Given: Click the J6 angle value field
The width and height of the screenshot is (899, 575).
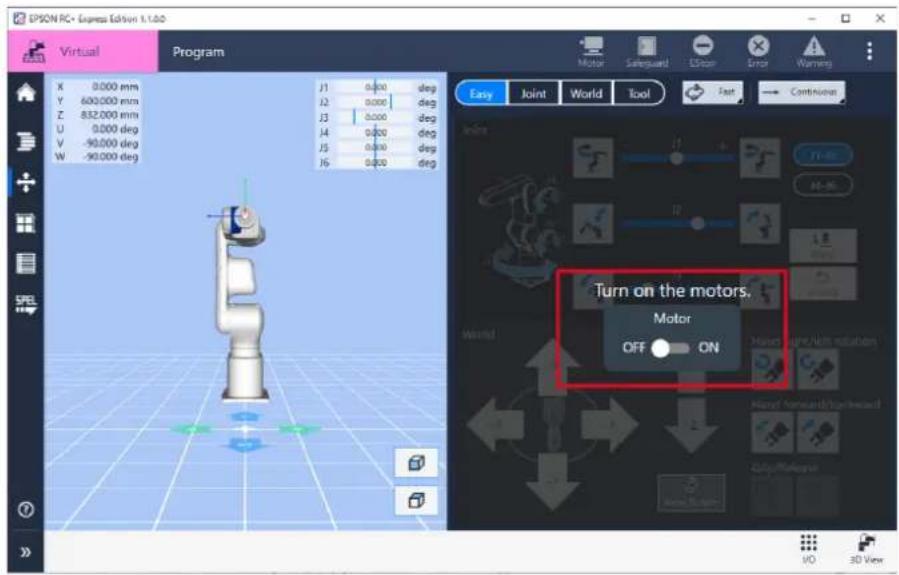Looking at the screenshot, I should [x=375, y=163].
